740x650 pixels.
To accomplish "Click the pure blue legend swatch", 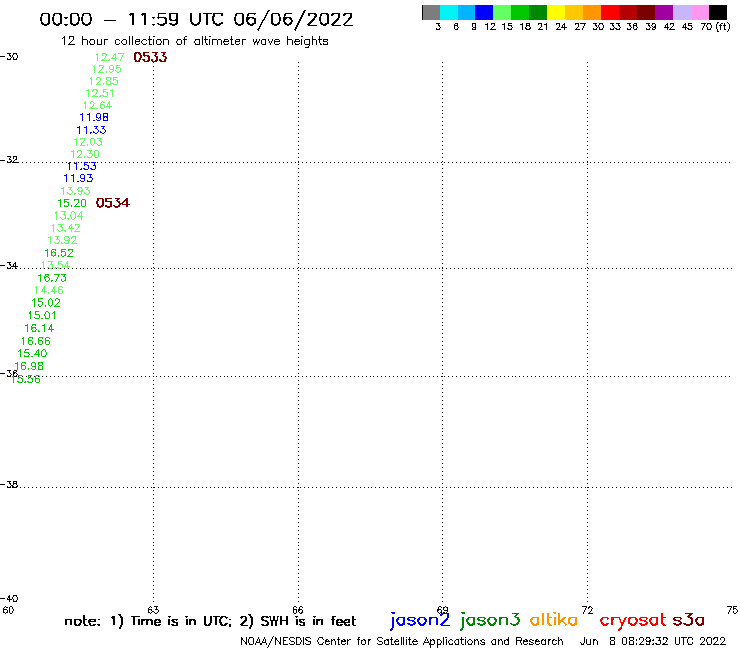I will click(x=484, y=12).
